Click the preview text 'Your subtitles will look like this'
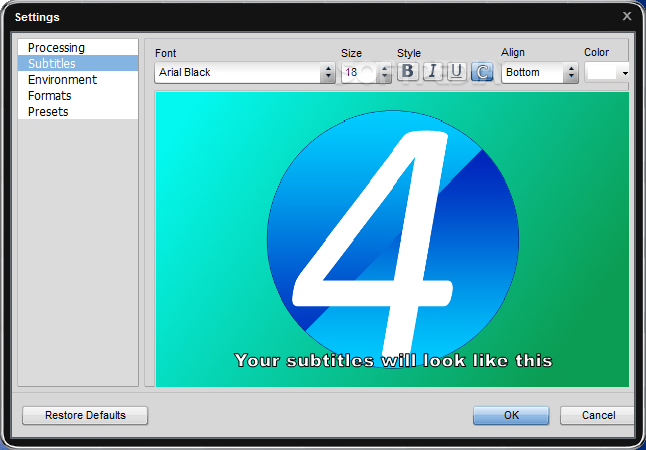The height and width of the screenshot is (450, 646). pyautogui.click(x=393, y=361)
